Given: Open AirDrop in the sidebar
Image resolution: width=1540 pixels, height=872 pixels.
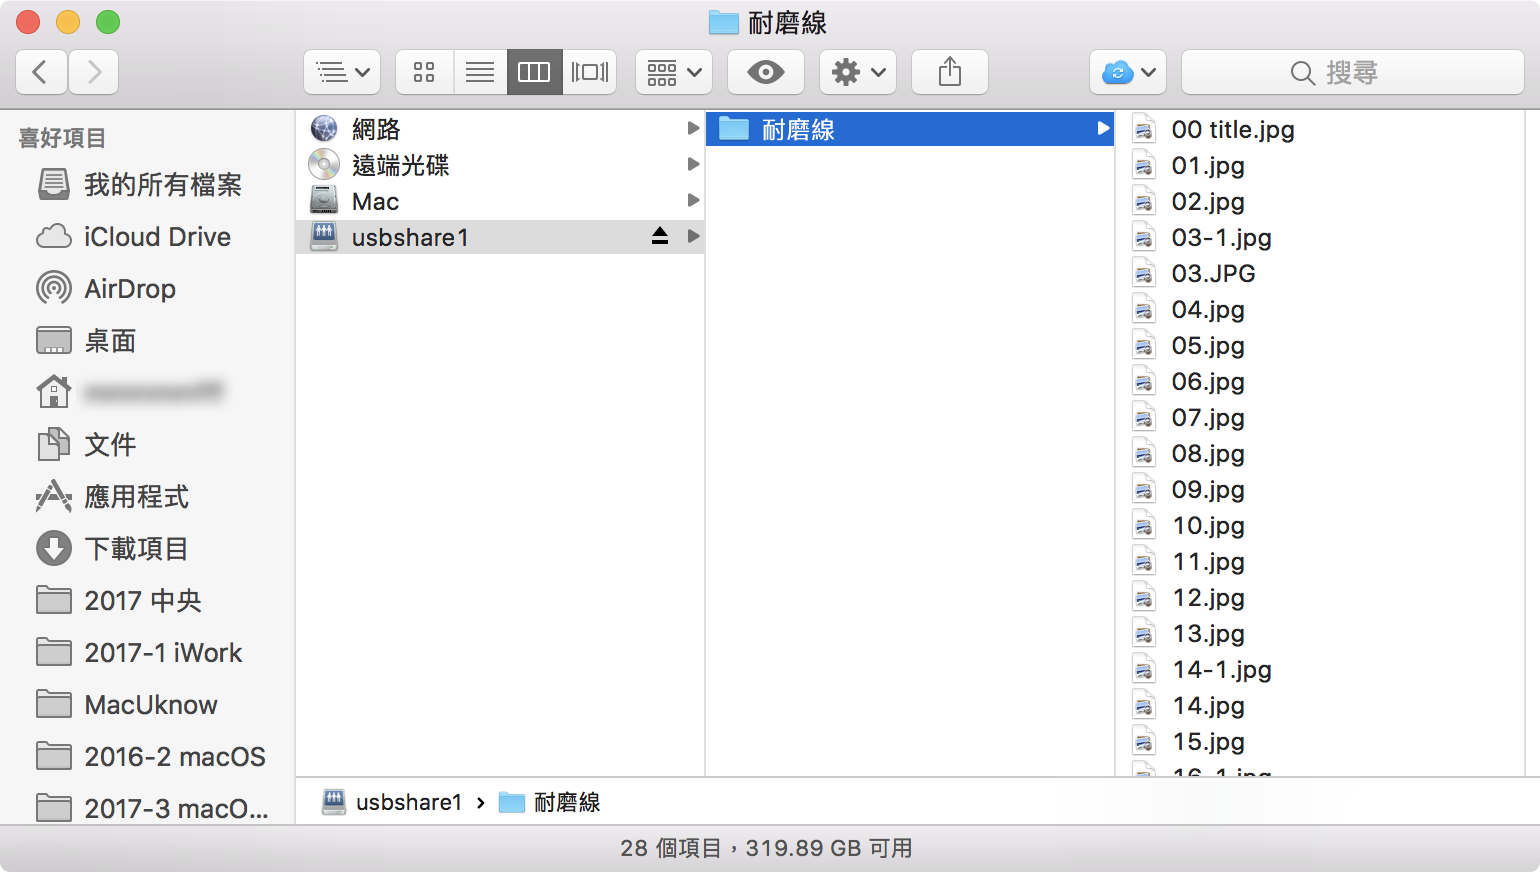Looking at the screenshot, I should pos(129,289).
